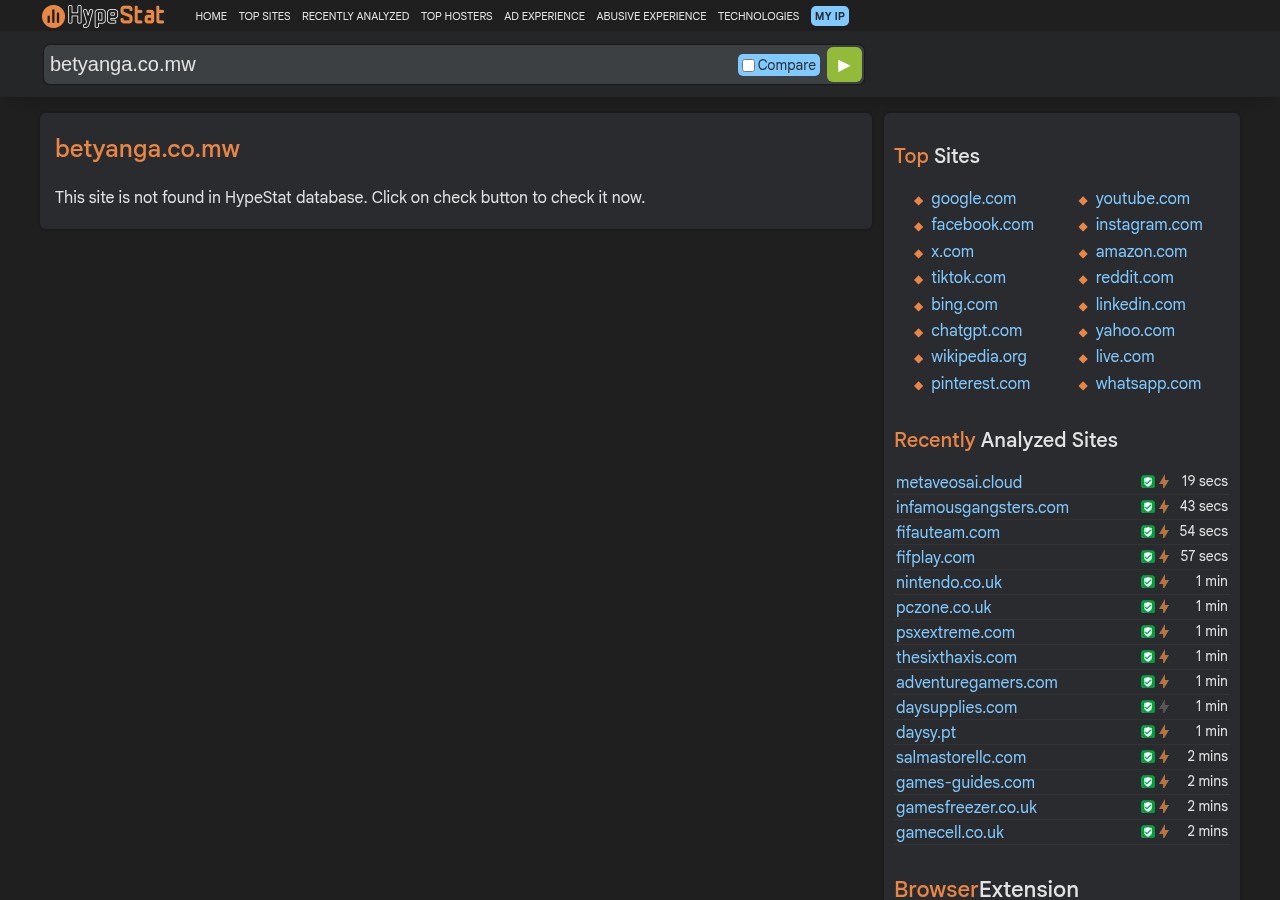Open whatsapp.com top site link
The width and height of the screenshot is (1280, 900).
(x=1148, y=383)
